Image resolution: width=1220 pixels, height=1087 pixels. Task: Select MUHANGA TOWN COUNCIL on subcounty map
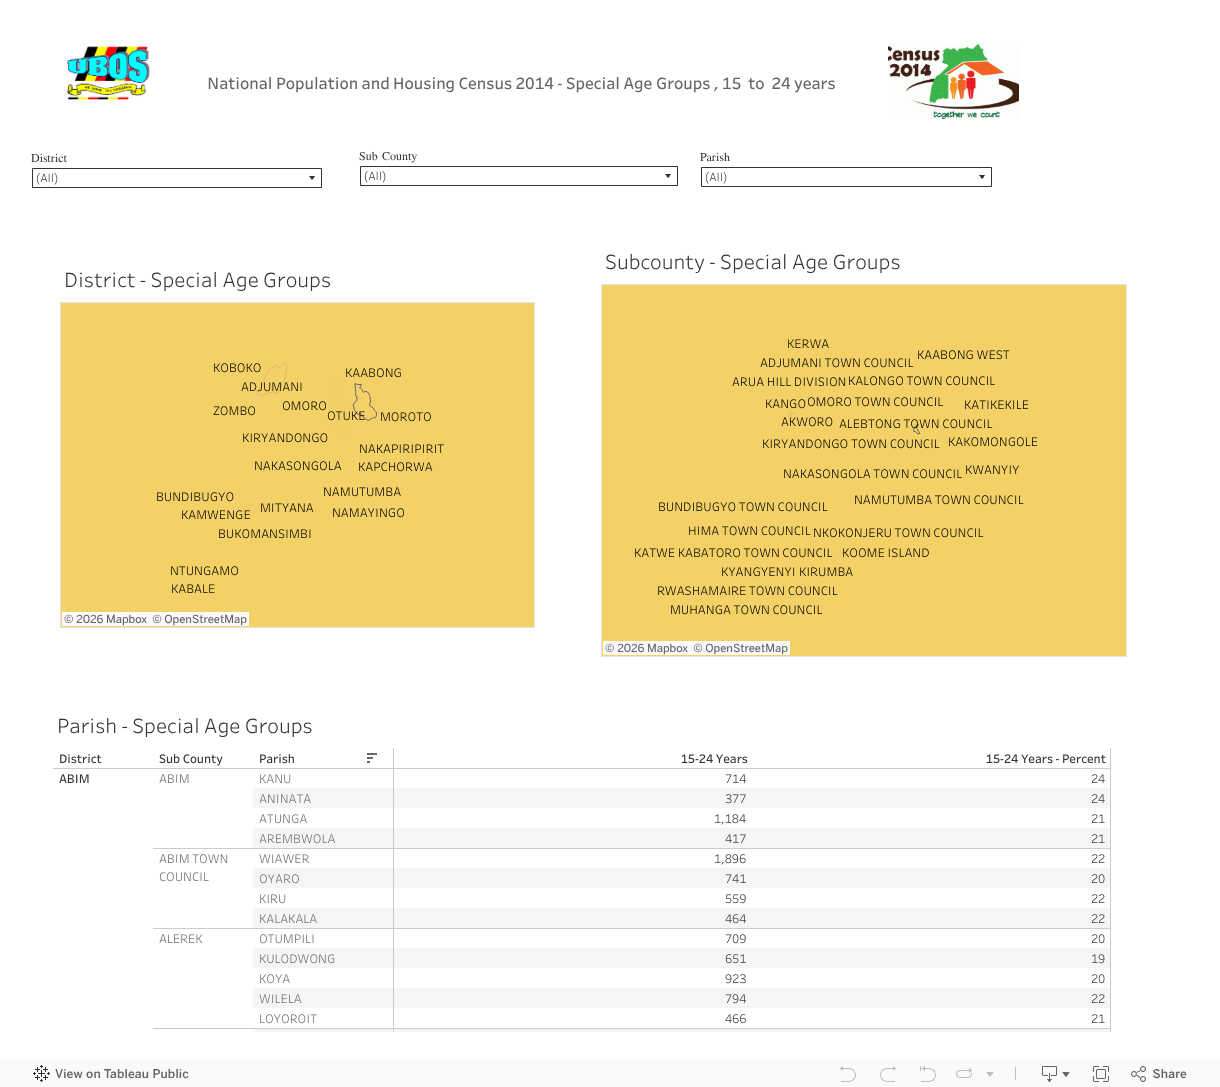pyautogui.click(x=746, y=610)
